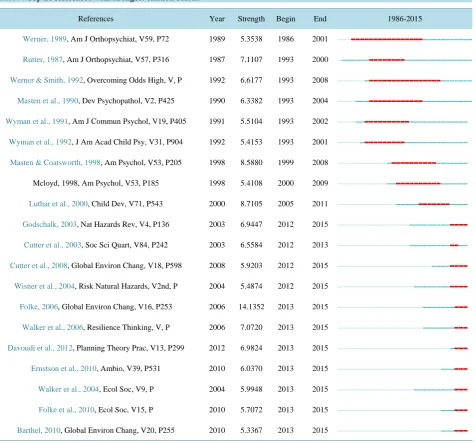476x443 pixels.
Task: Select strength value 6.3382
Action: coord(251,101)
